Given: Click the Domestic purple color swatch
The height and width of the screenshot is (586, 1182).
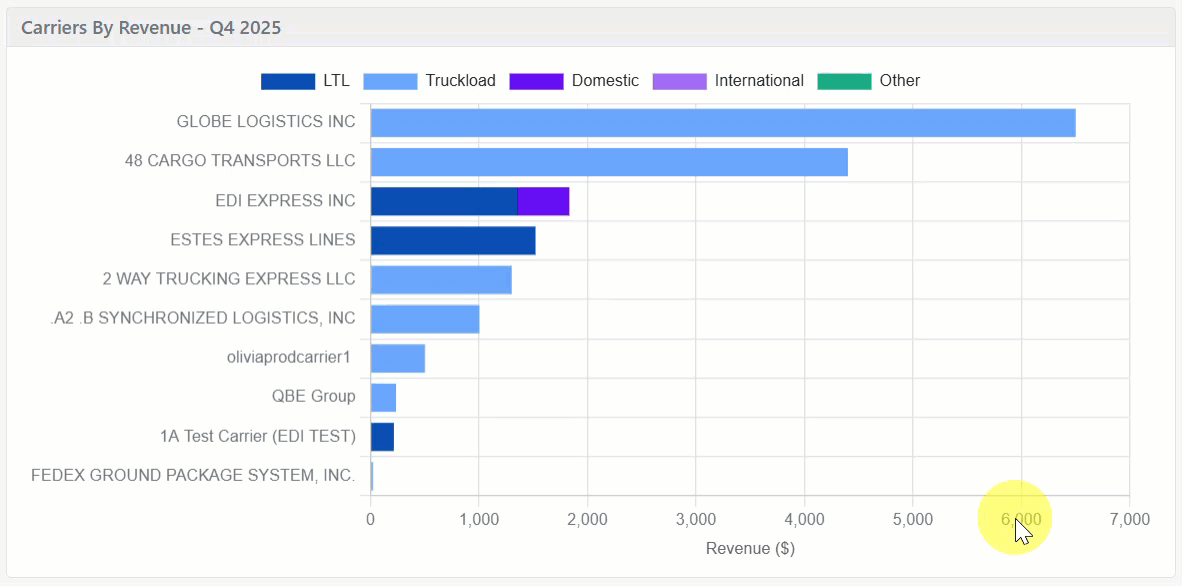Looking at the screenshot, I should pyautogui.click(x=536, y=81).
